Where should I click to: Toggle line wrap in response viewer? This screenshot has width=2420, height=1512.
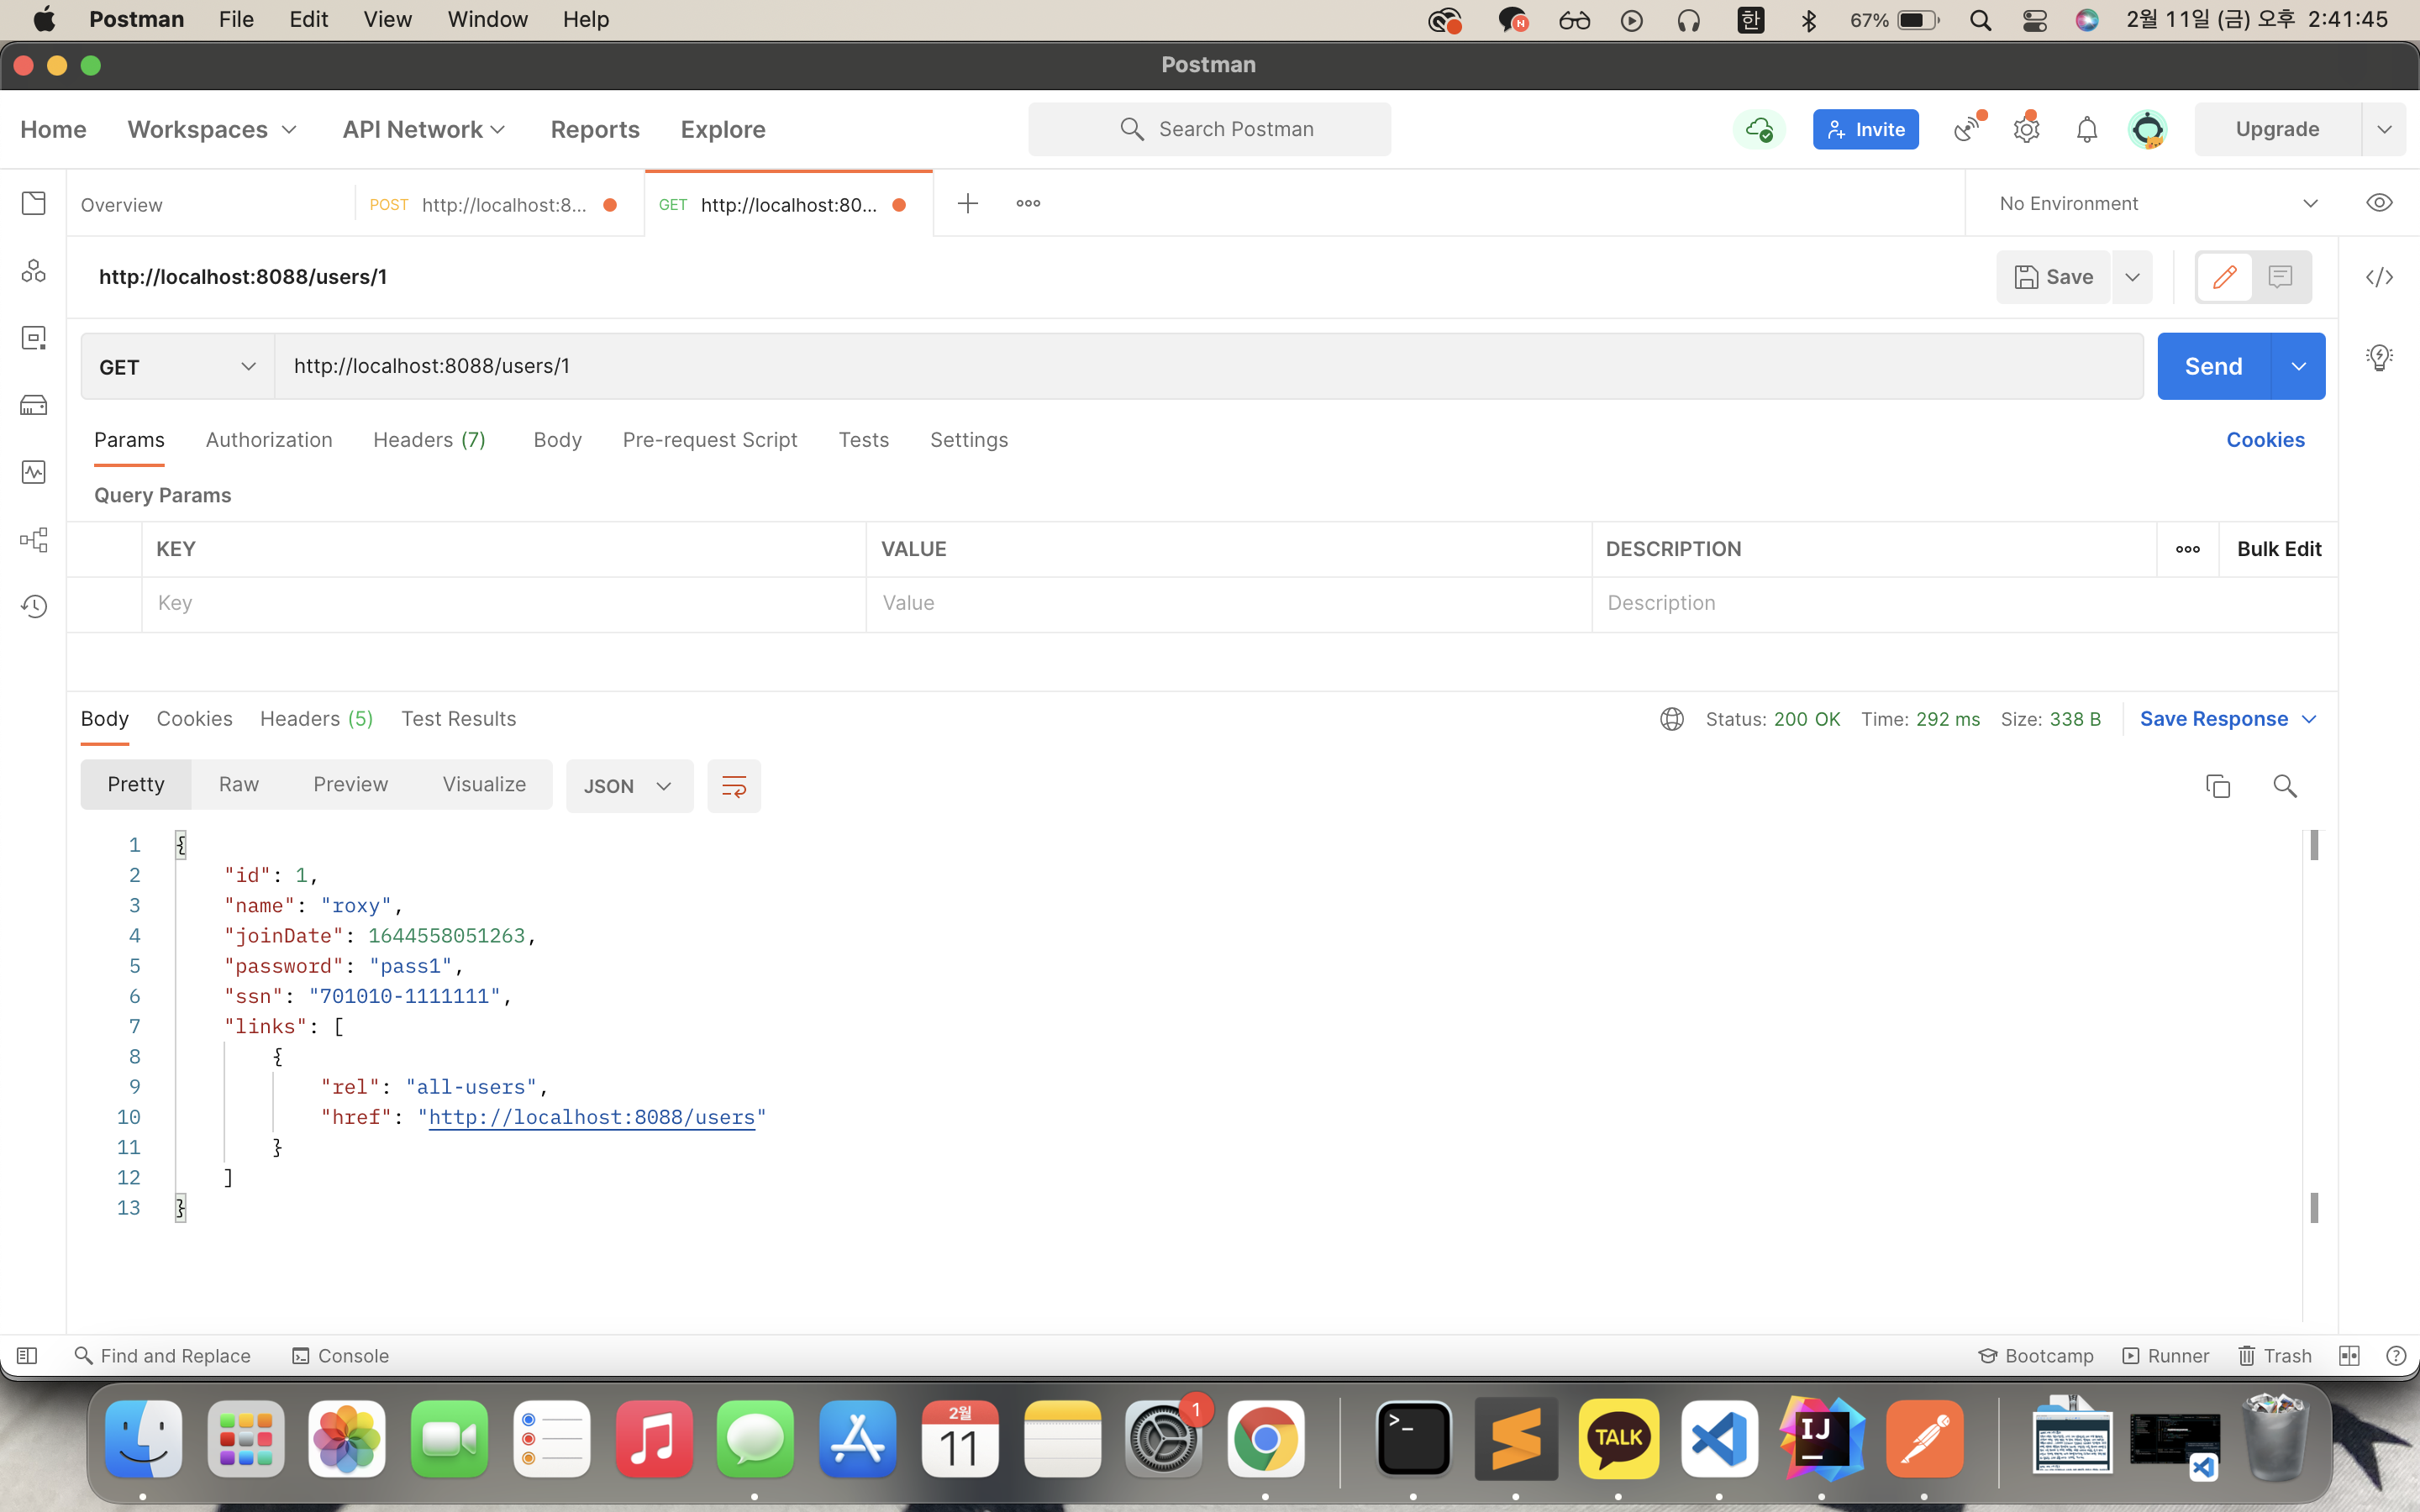pos(733,786)
